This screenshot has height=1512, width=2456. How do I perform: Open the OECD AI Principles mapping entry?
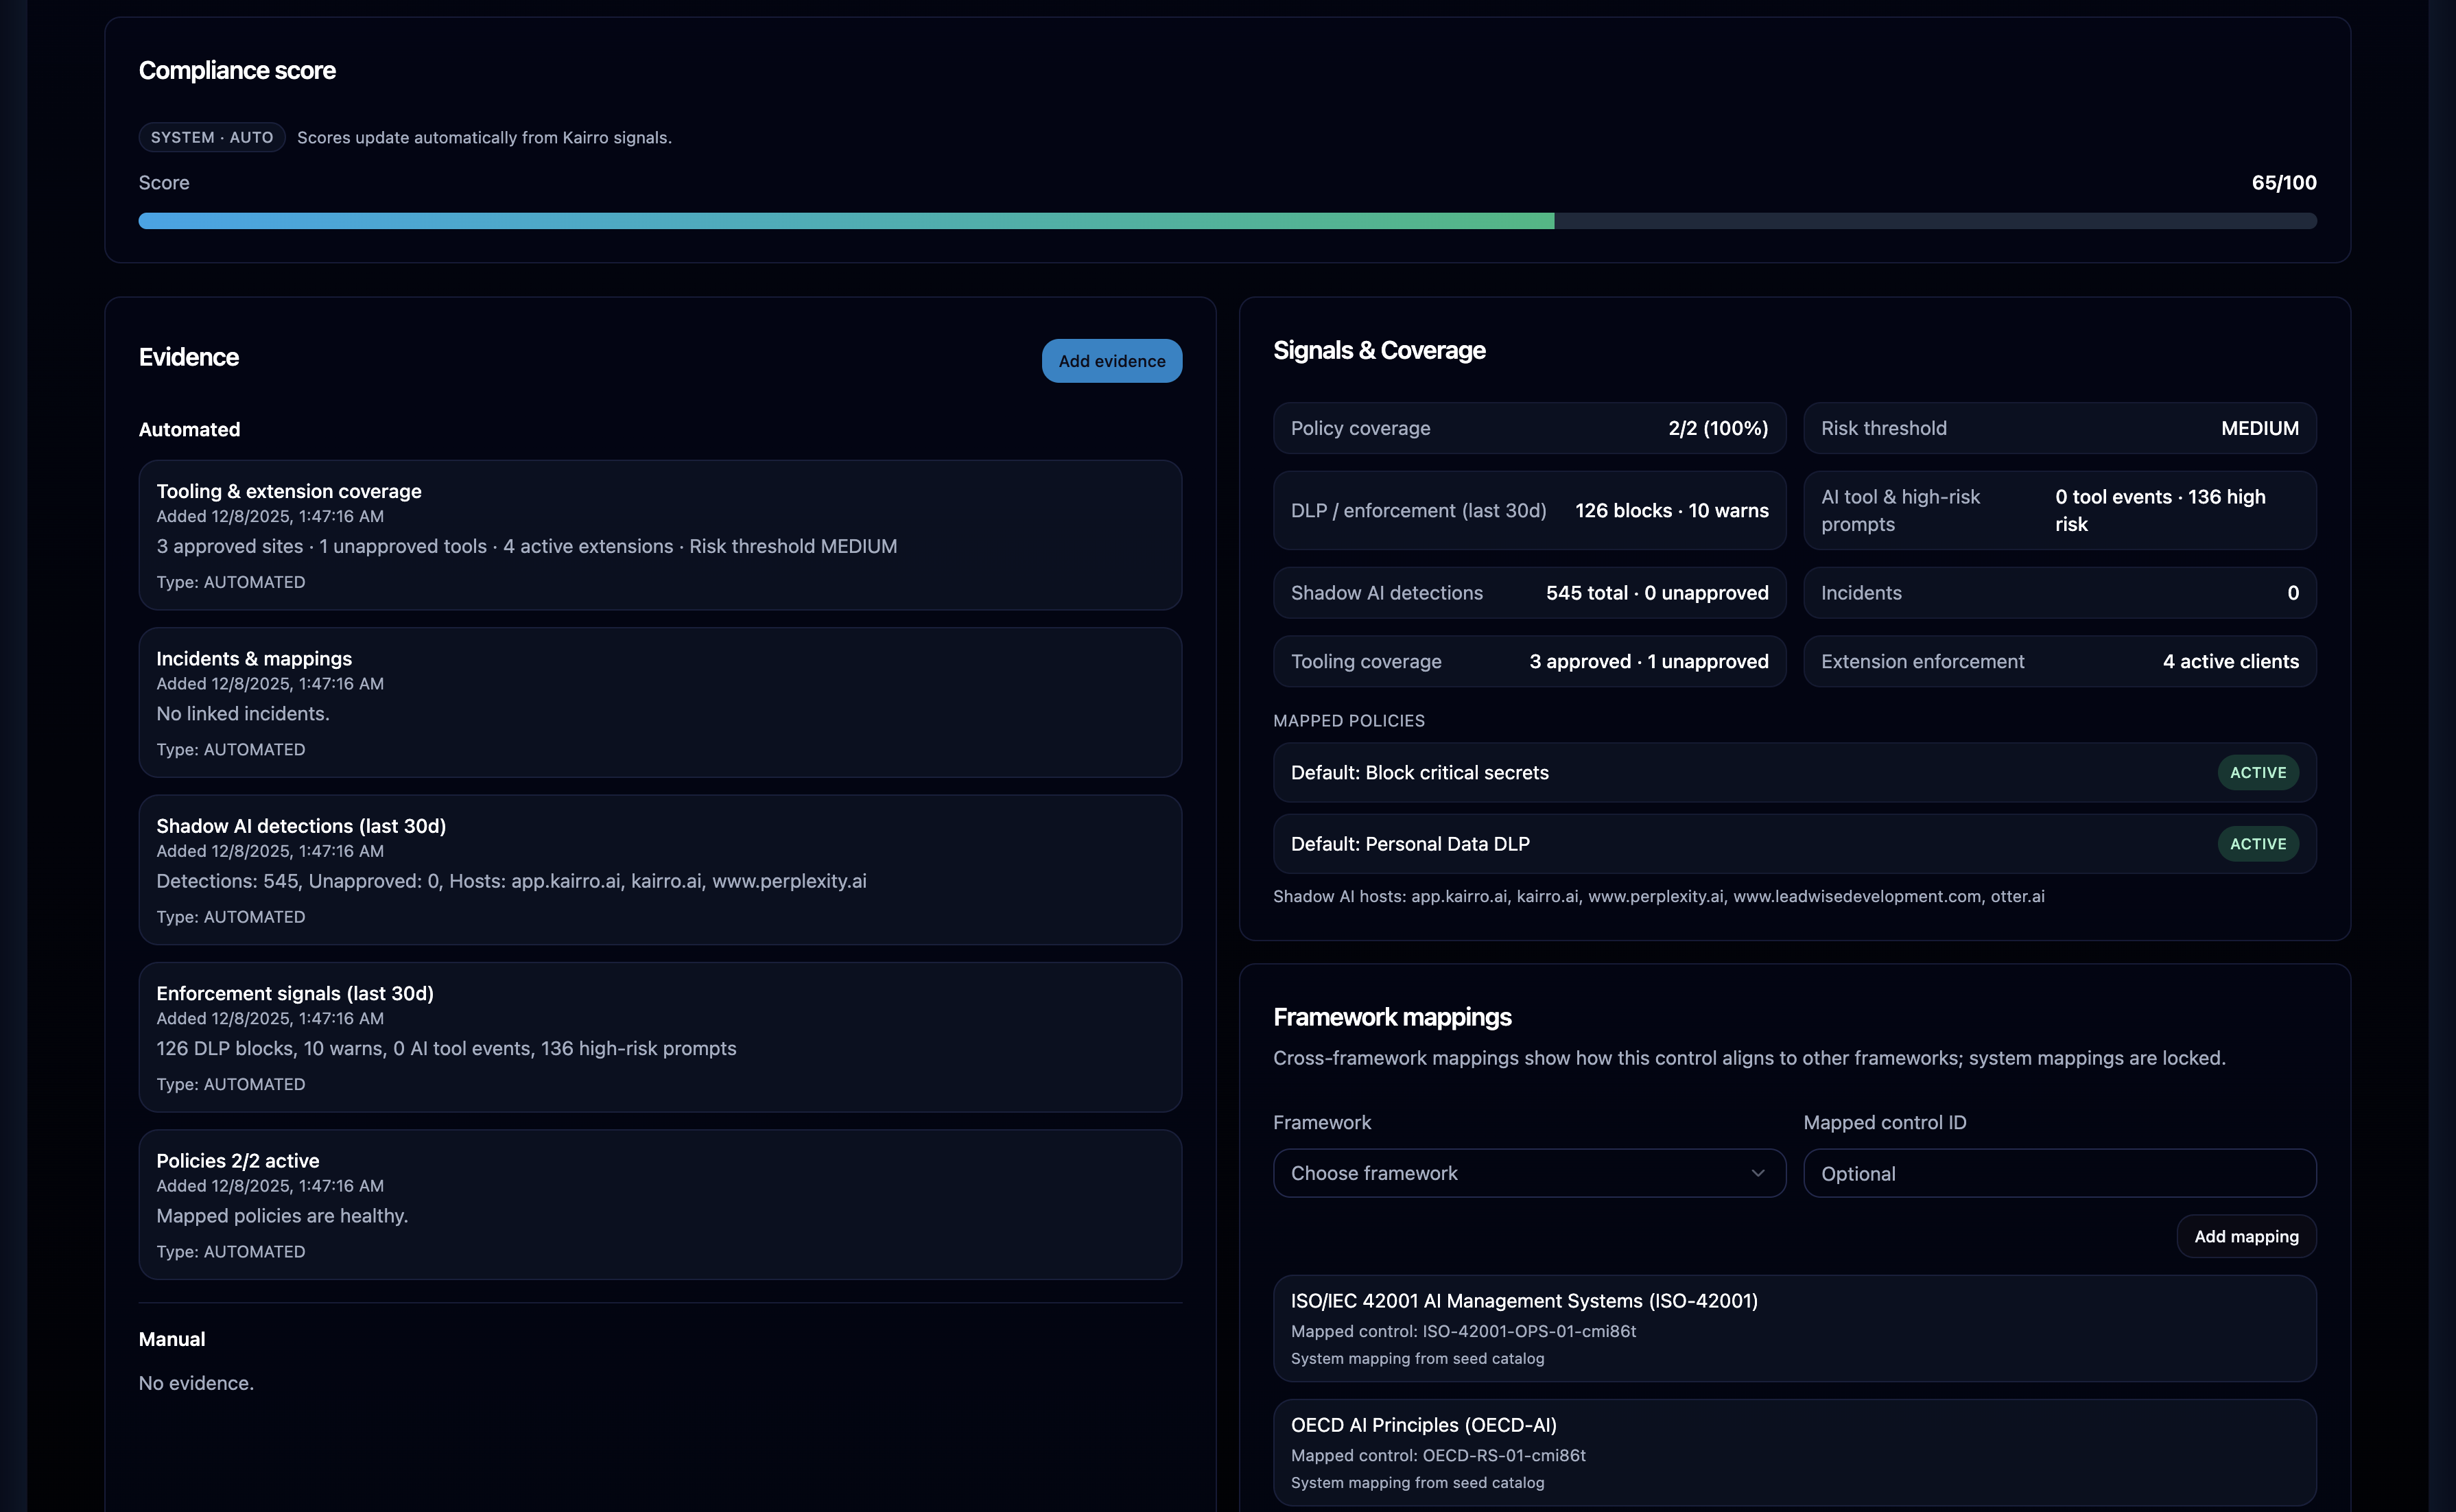1794,1453
